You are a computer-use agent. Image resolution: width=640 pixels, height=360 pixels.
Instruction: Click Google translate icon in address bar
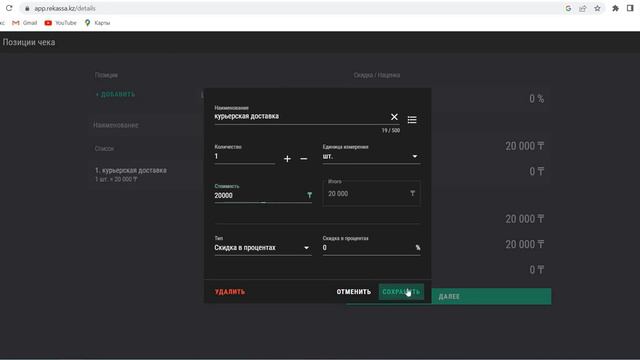(x=568, y=8)
